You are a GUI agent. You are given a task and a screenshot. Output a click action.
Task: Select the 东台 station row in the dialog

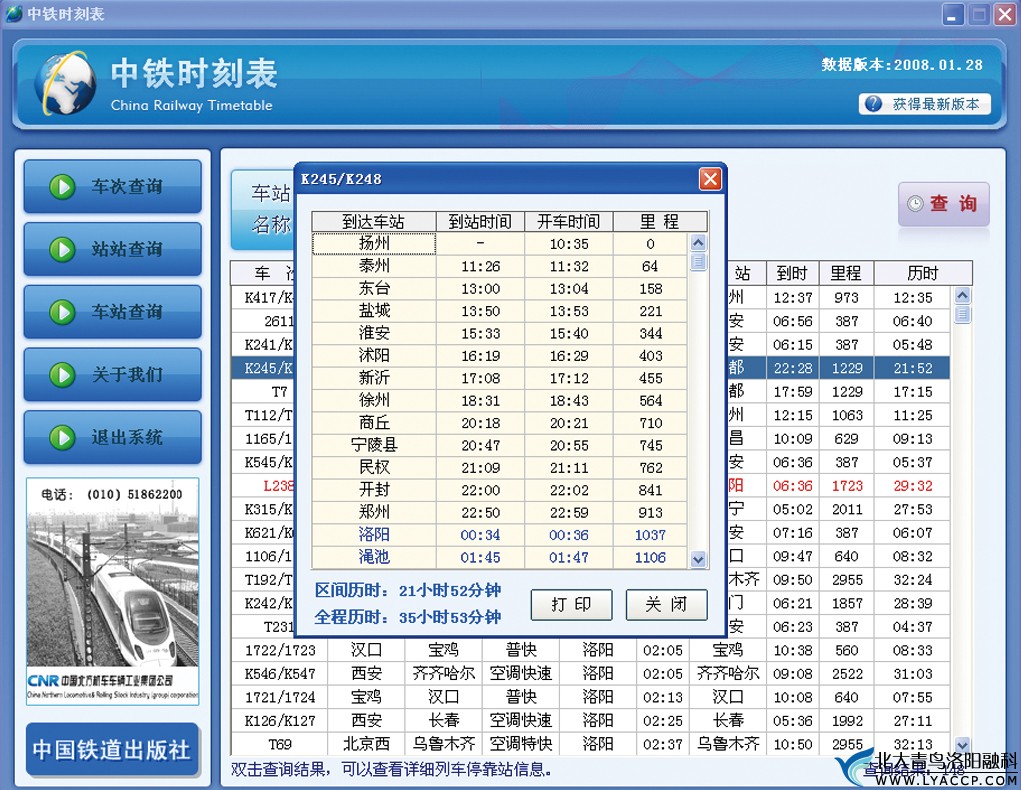tap(499, 289)
